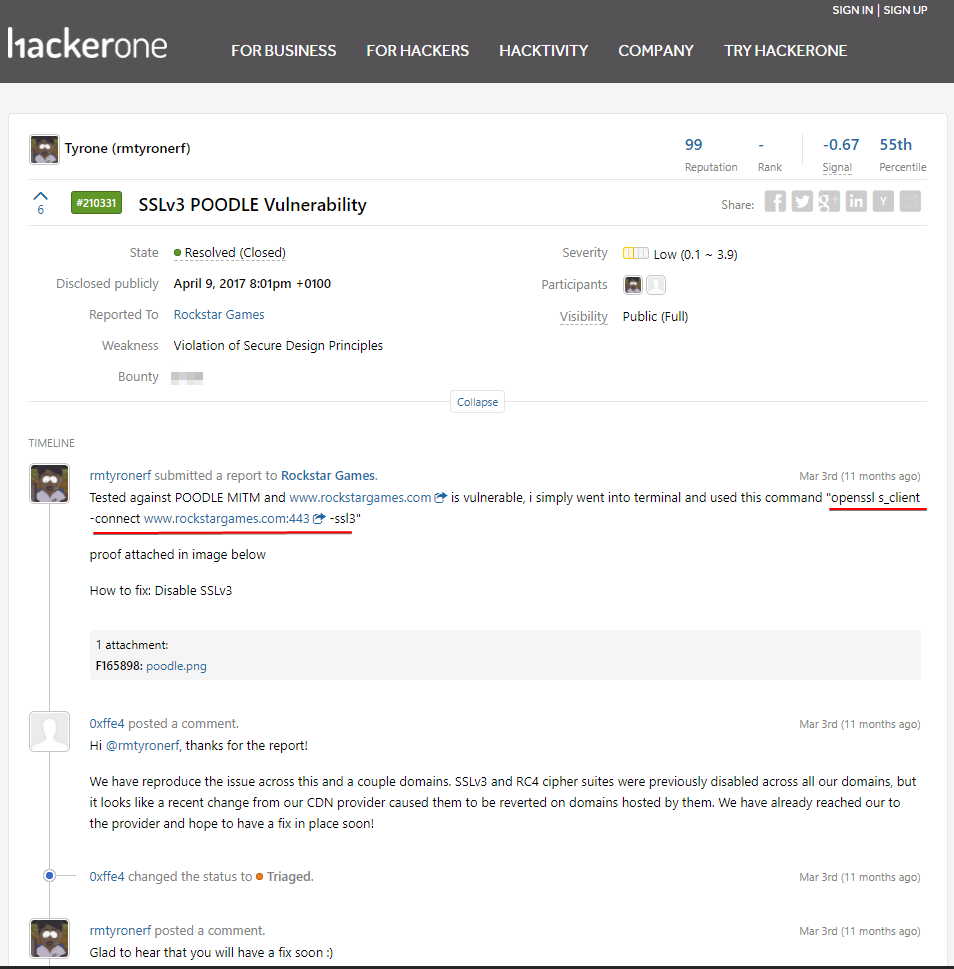Share report on Hacker News
Viewport: 954px width, 969px height.
[883, 201]
